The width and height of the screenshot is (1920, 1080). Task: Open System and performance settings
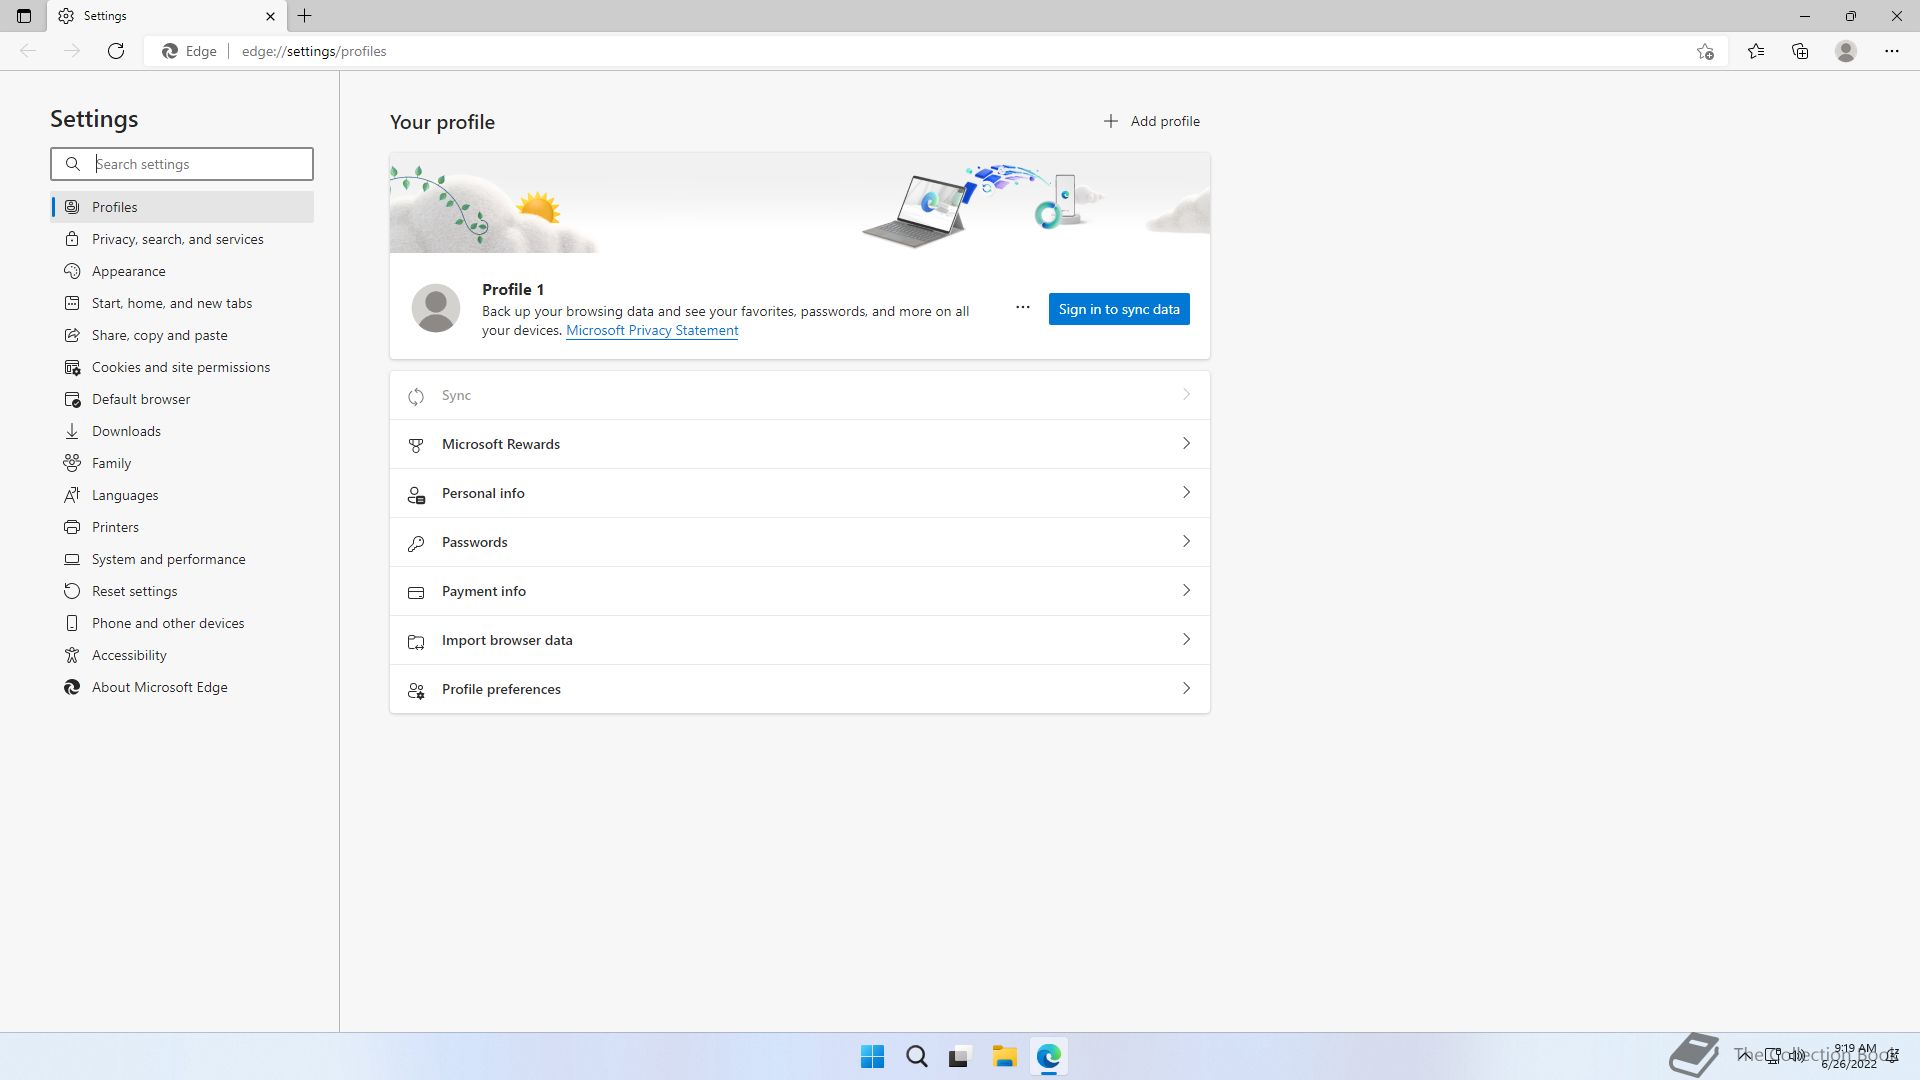[182, 559]
